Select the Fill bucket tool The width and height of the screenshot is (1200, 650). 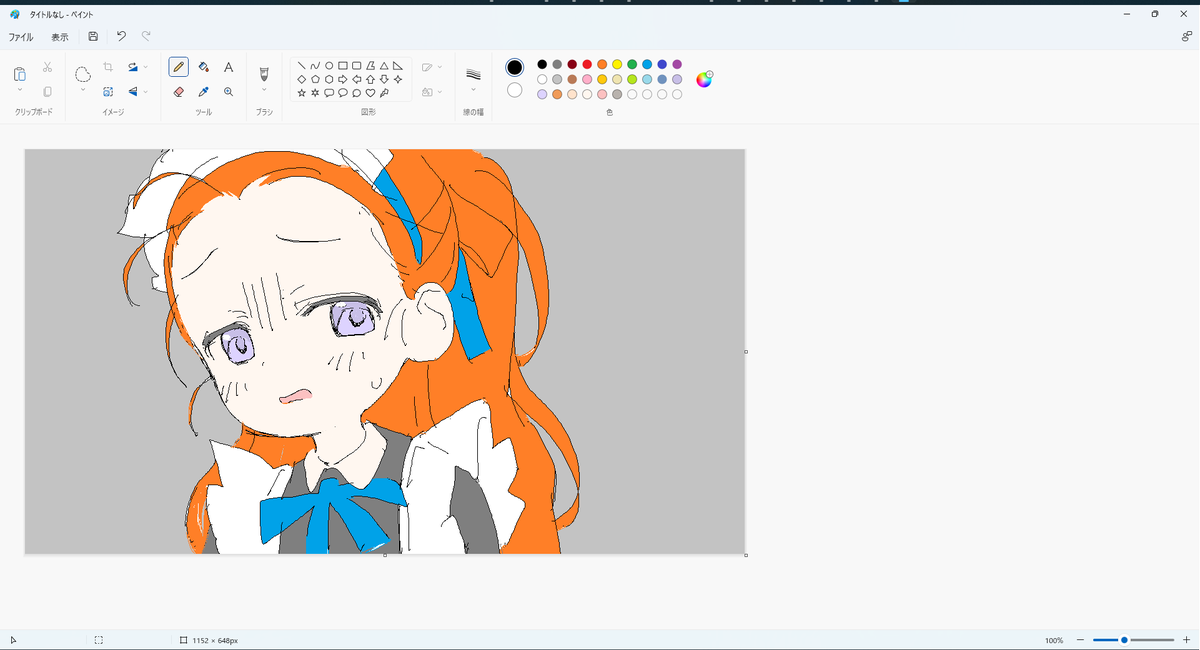[x=204, y=67]
